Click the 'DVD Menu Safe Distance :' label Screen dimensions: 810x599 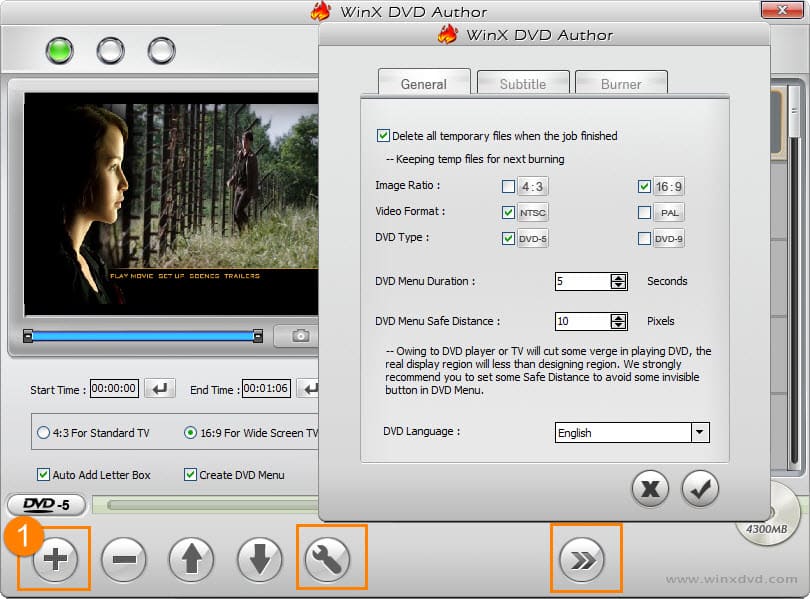click(x=438, y=321)
